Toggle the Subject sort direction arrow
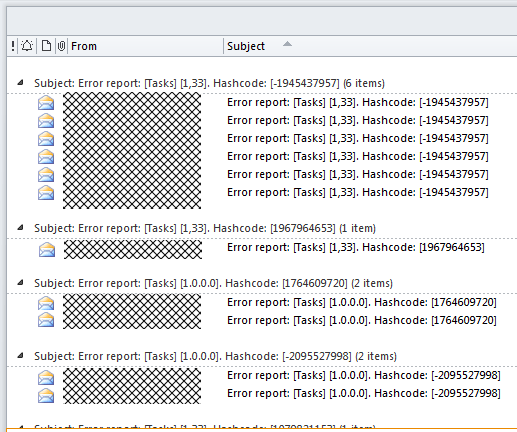517x432 pixels. [287, 44]
